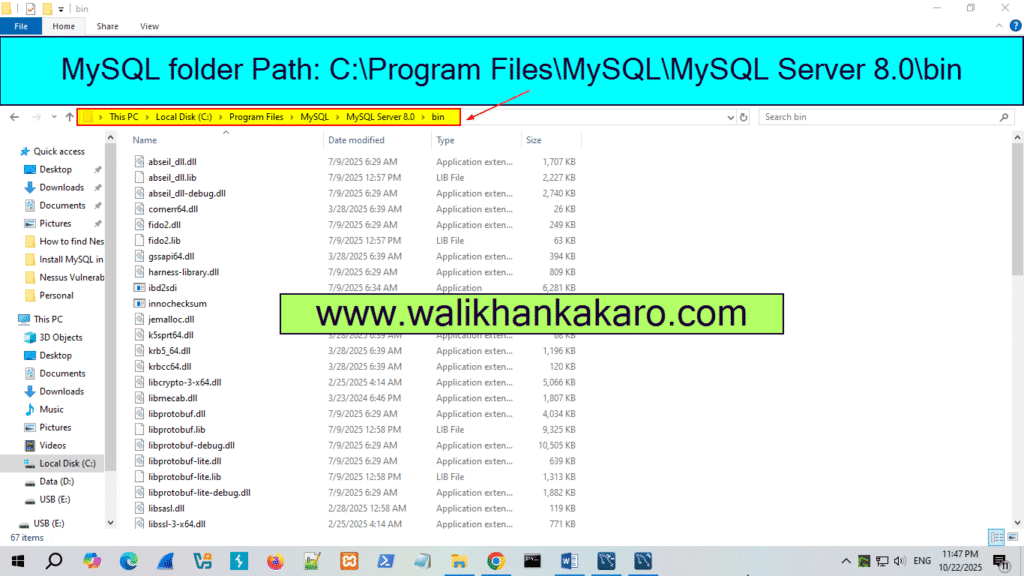
Task: Switch to details view via status bar icon
Action: click(996, 537)
